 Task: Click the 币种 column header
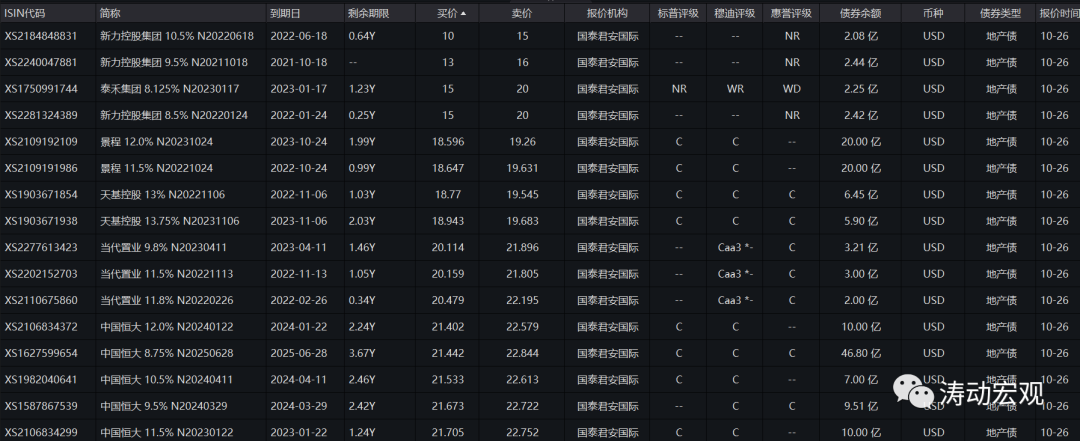click(932, 14)
